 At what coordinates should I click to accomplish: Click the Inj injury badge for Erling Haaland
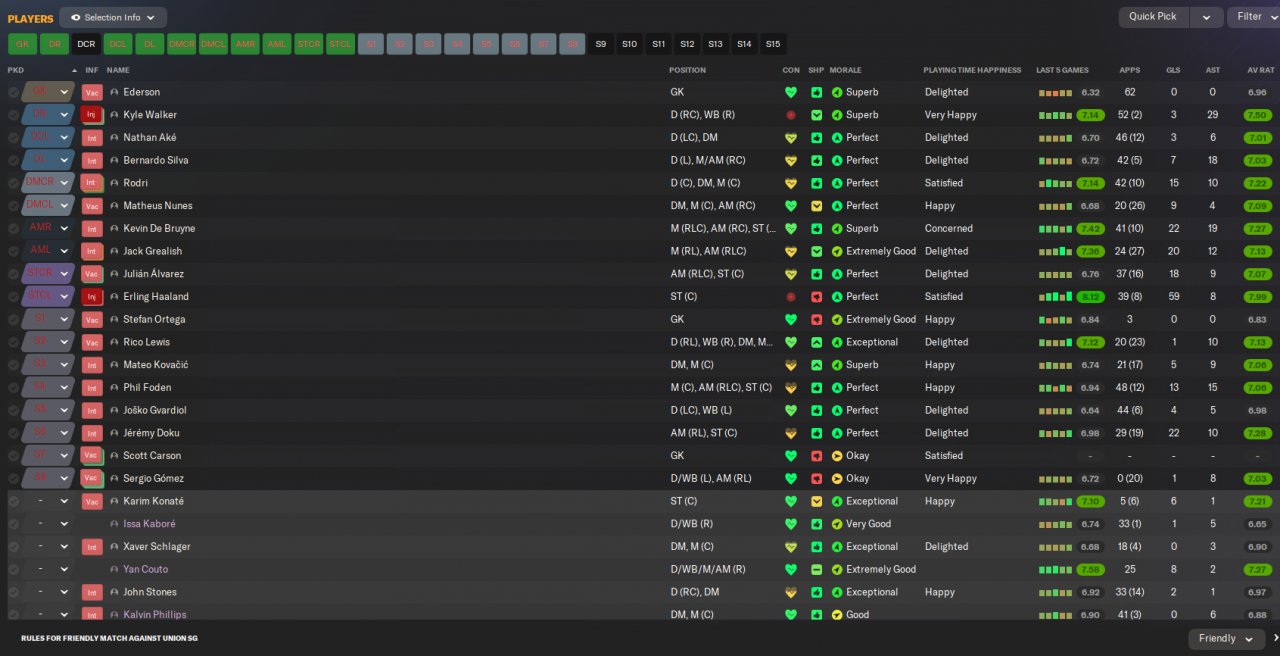click(92, 297)
